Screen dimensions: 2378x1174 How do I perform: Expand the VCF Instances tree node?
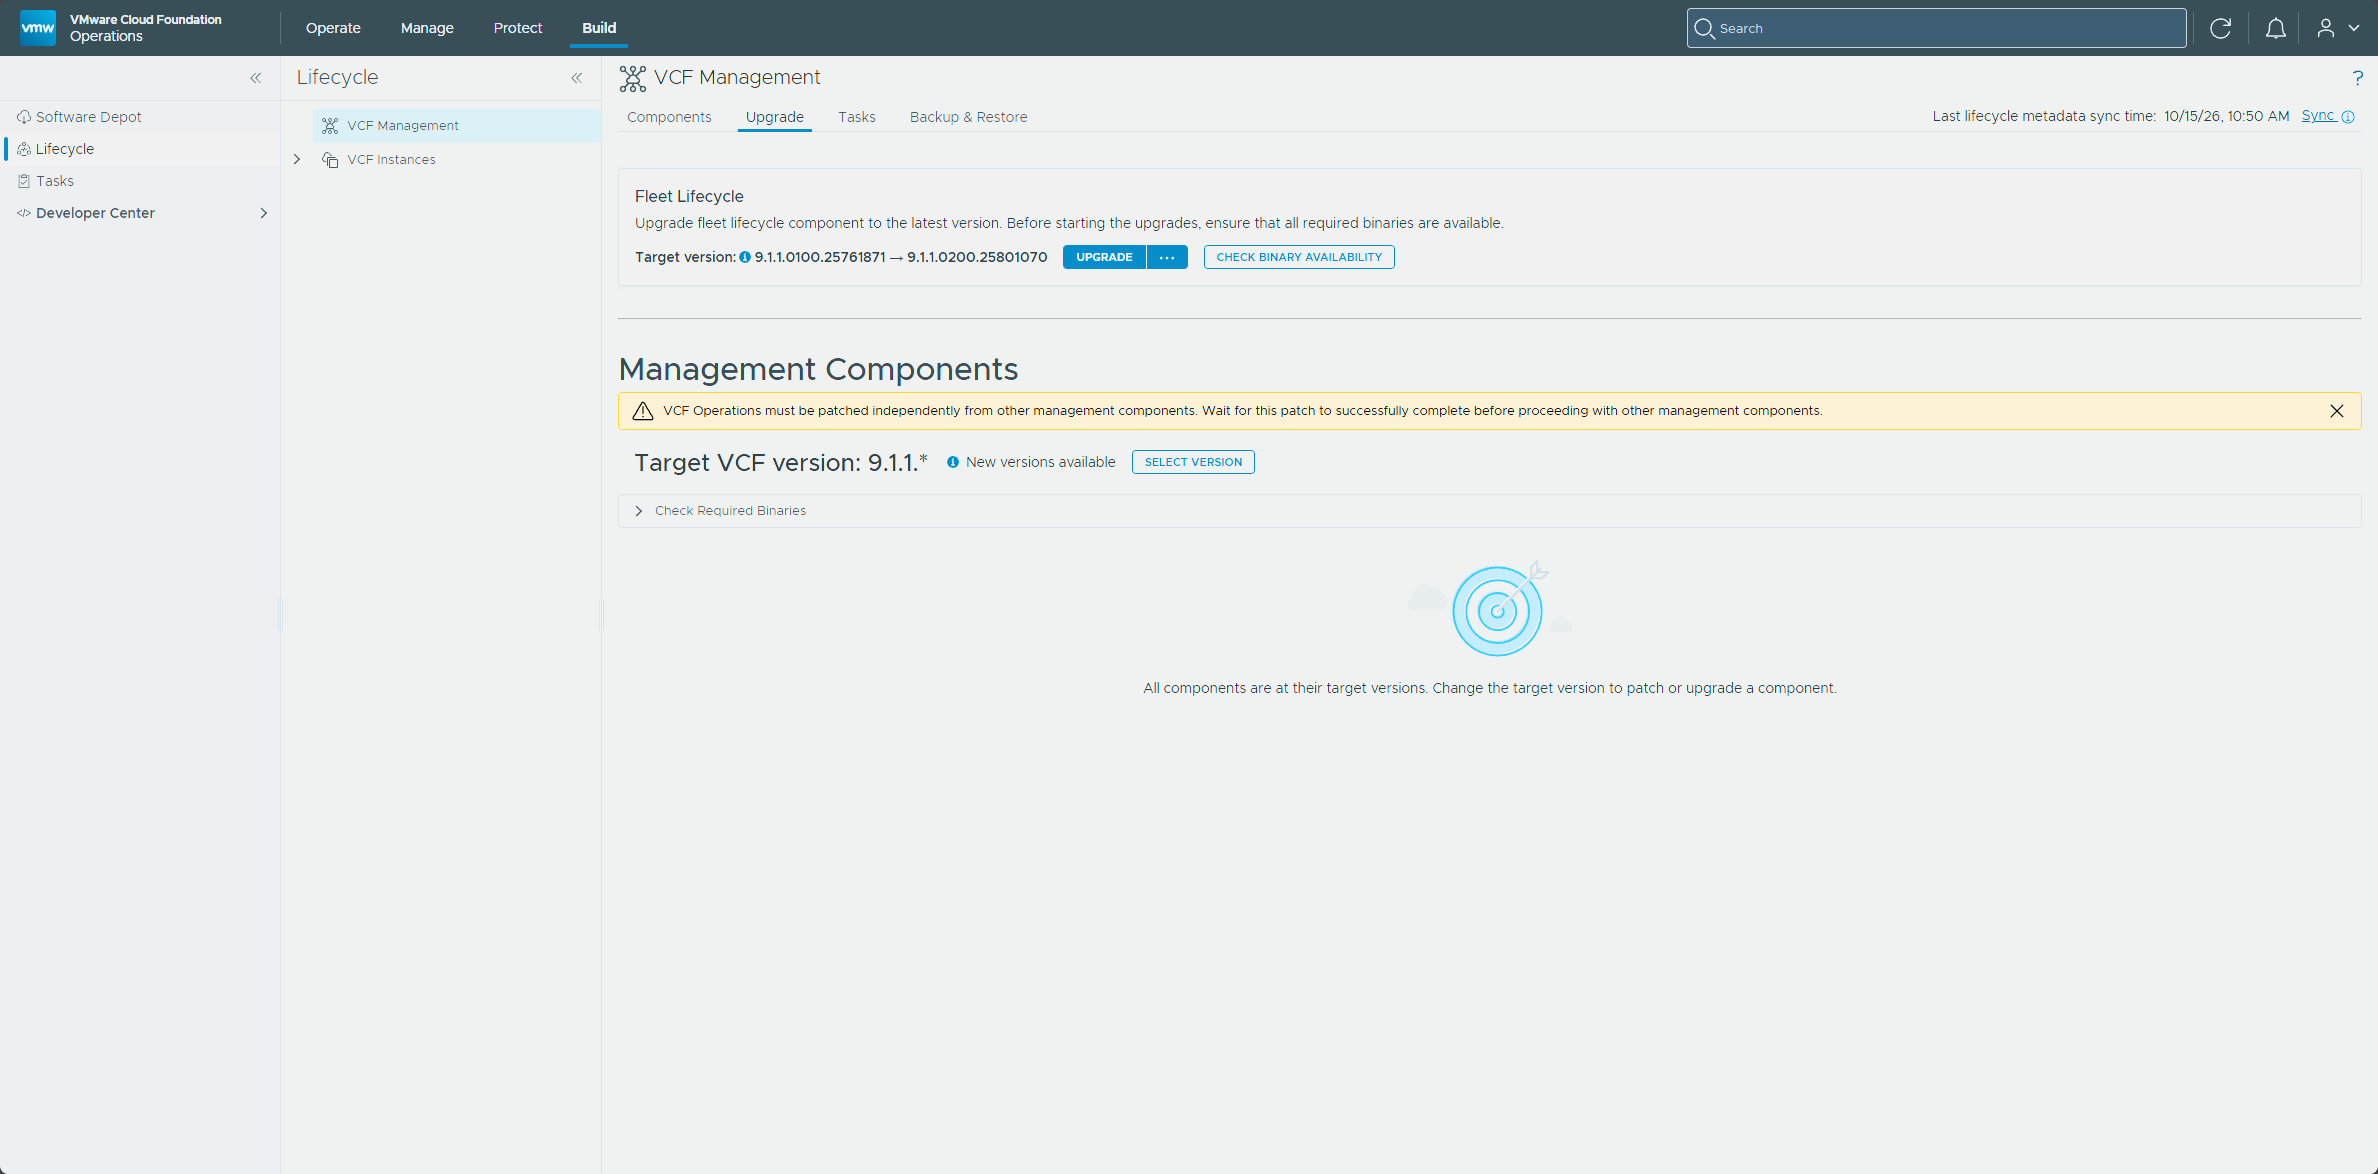297,159
